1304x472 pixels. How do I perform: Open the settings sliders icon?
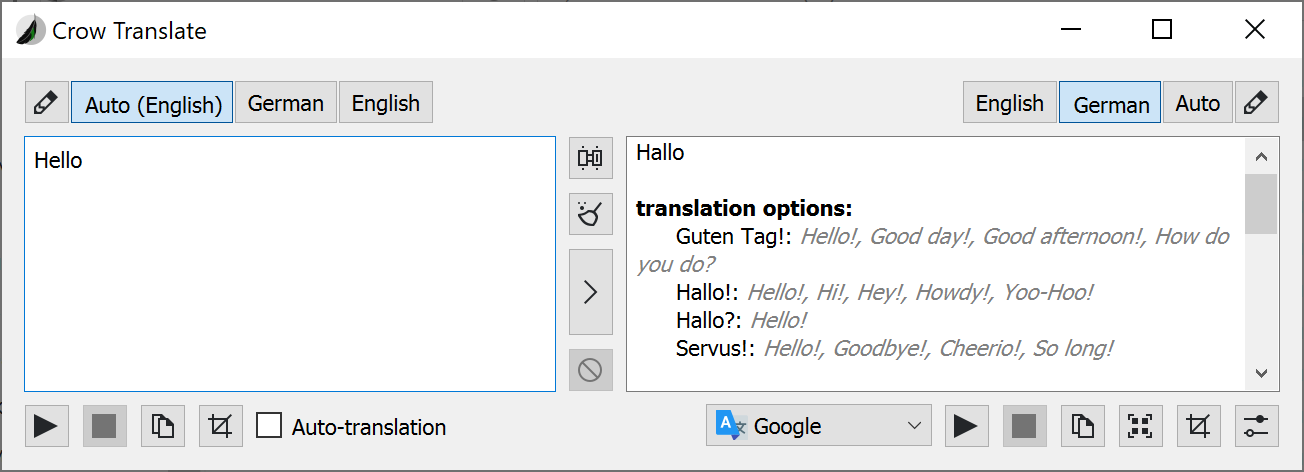(1257, 426)
